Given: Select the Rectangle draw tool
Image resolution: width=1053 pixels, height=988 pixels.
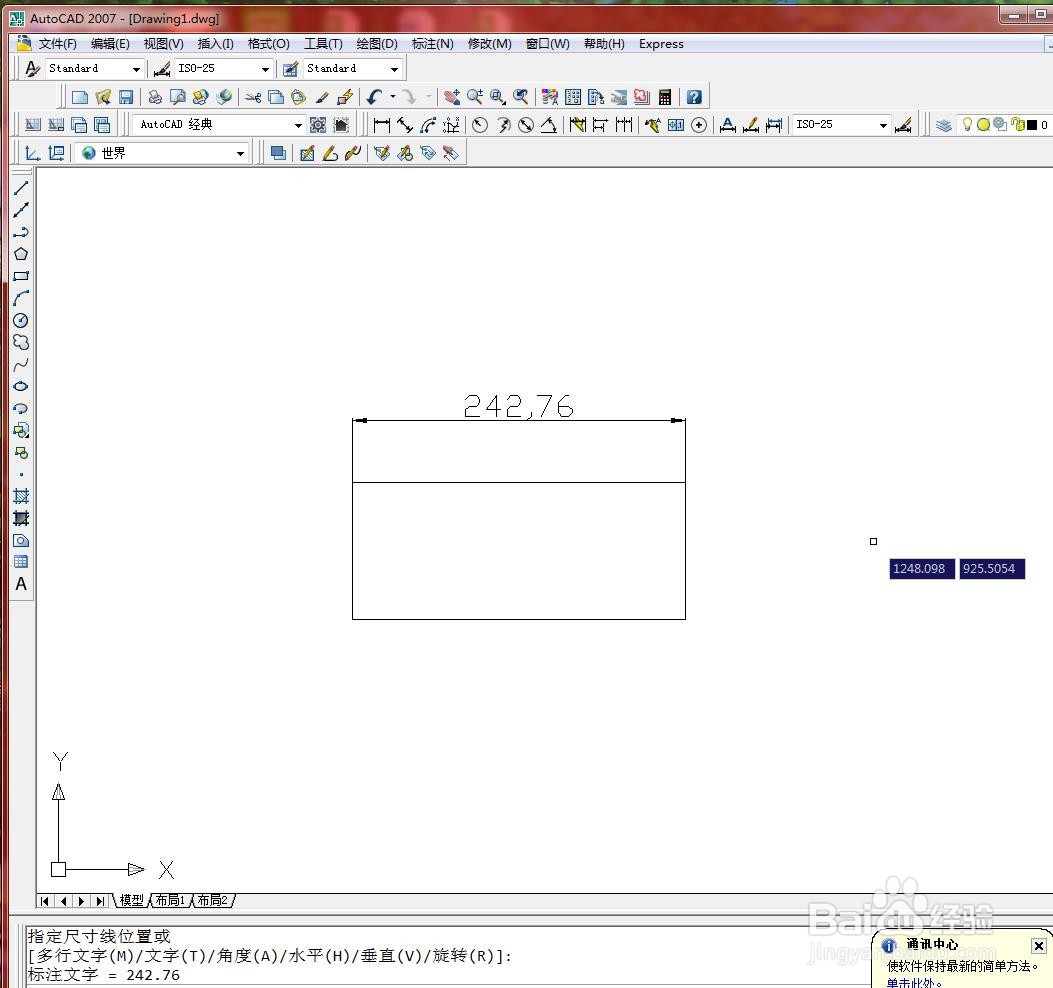Looking at the screenshot, I should pyautogui.click(x=21, y=276).
